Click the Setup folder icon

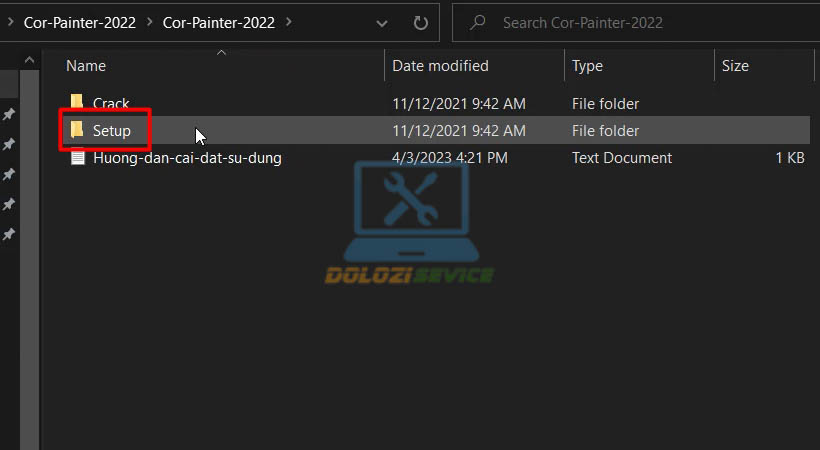coord(77,130)
